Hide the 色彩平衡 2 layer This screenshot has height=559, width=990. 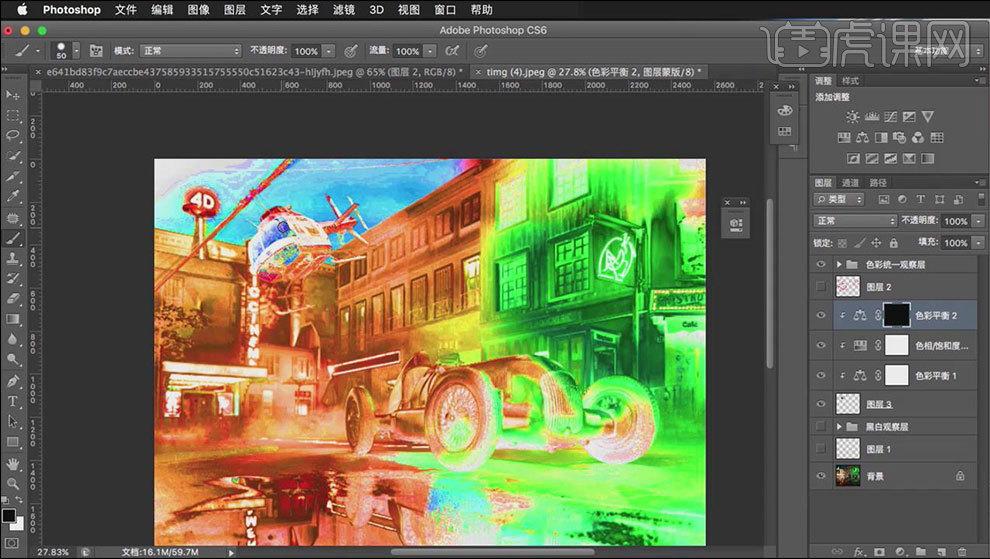[821, 315]
